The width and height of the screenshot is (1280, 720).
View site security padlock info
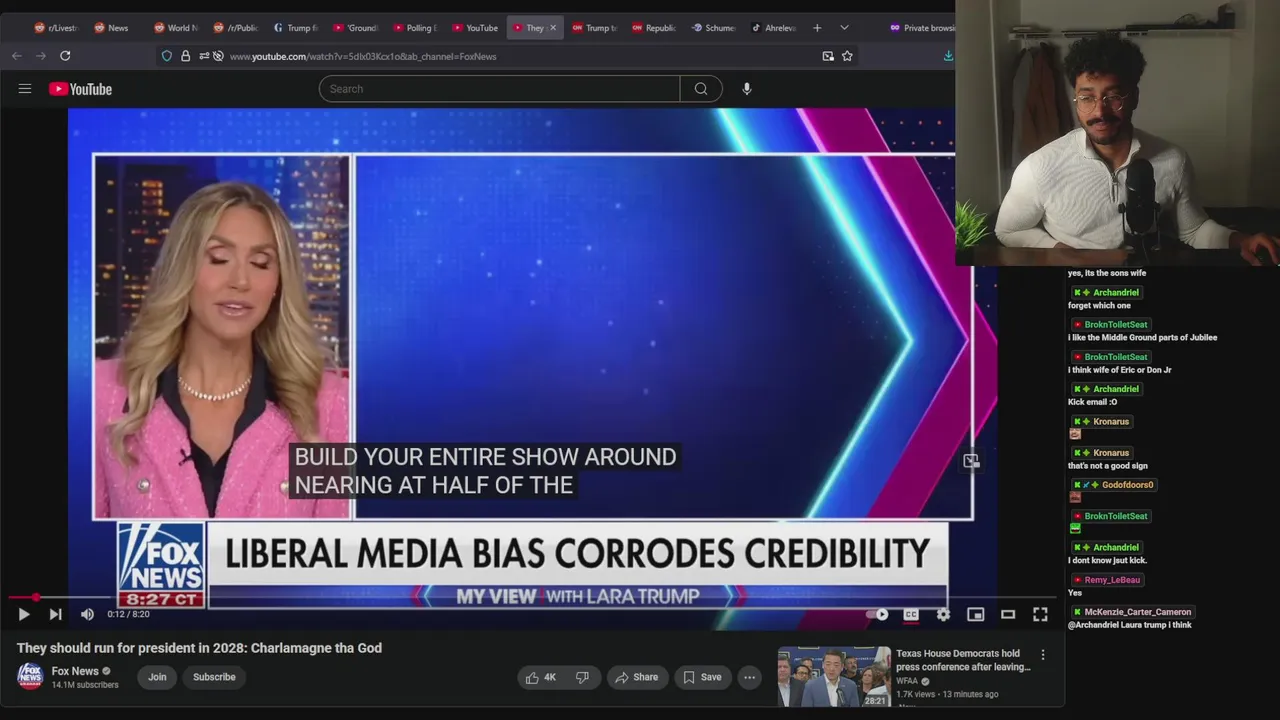[185, 56]
